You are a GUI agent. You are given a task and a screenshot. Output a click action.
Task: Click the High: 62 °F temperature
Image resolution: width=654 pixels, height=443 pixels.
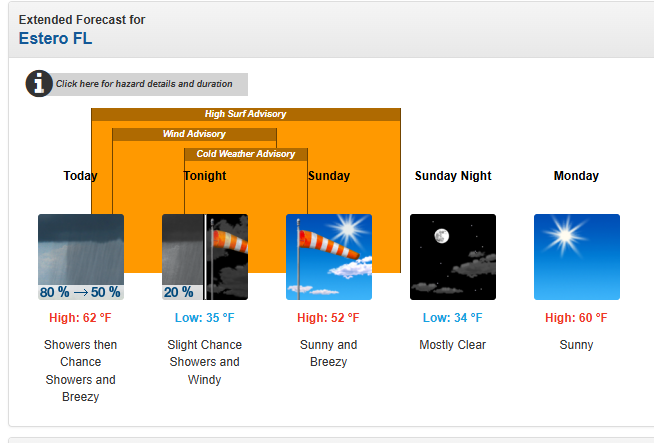coord(81,318)
